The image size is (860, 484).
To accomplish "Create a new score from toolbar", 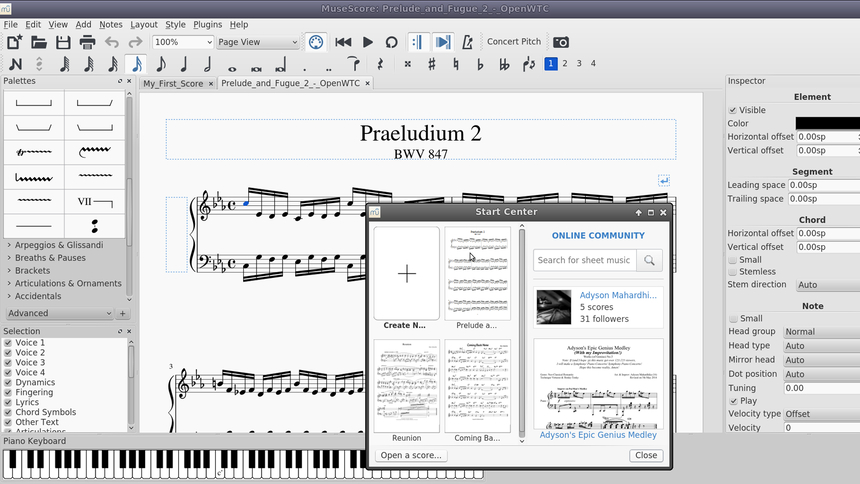I will (14, 42).
